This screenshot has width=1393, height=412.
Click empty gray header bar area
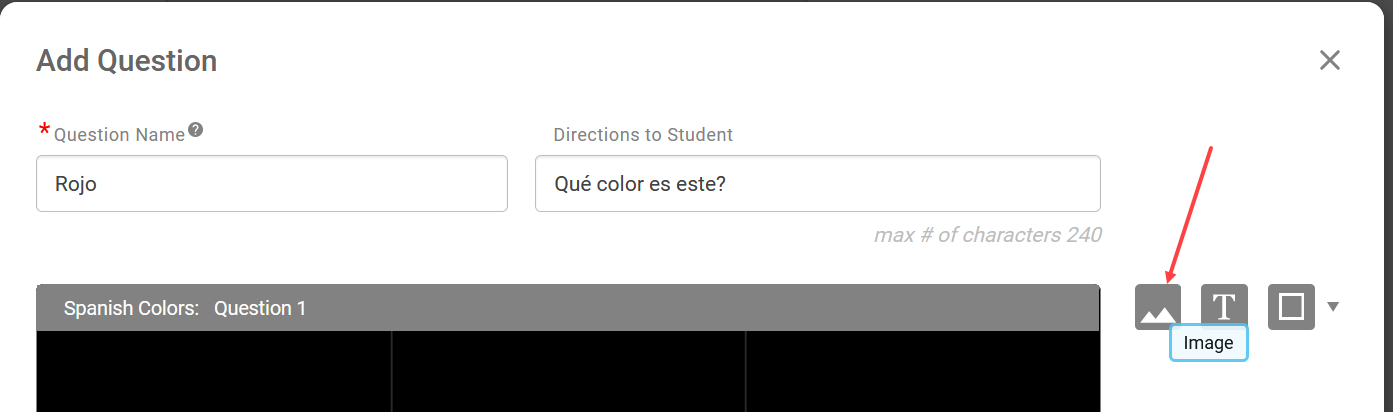point(700,308)
